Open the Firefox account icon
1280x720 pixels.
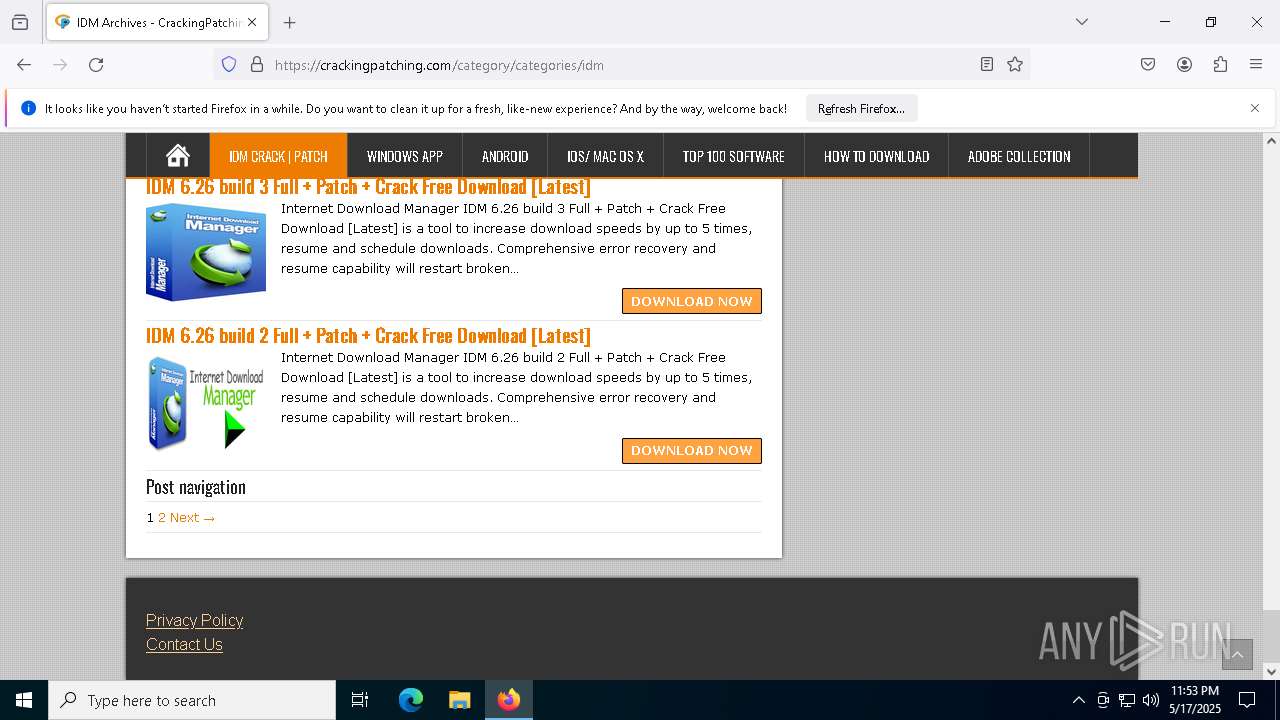(x=1184, y=65)
